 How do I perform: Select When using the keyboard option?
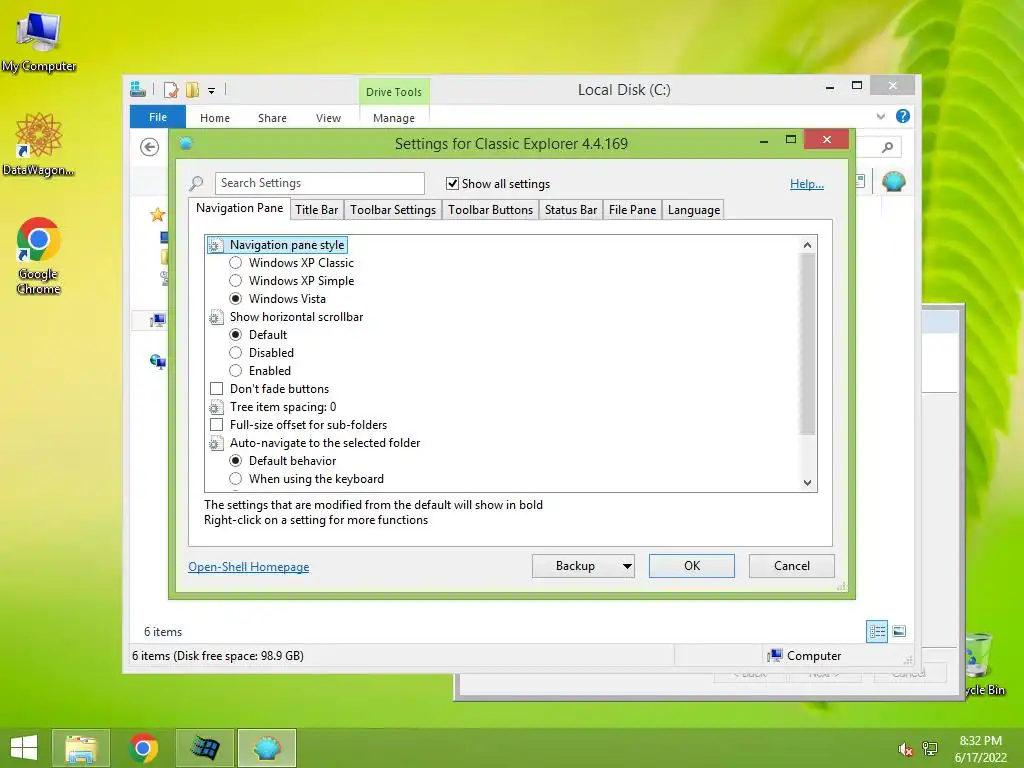coord(236,479)
